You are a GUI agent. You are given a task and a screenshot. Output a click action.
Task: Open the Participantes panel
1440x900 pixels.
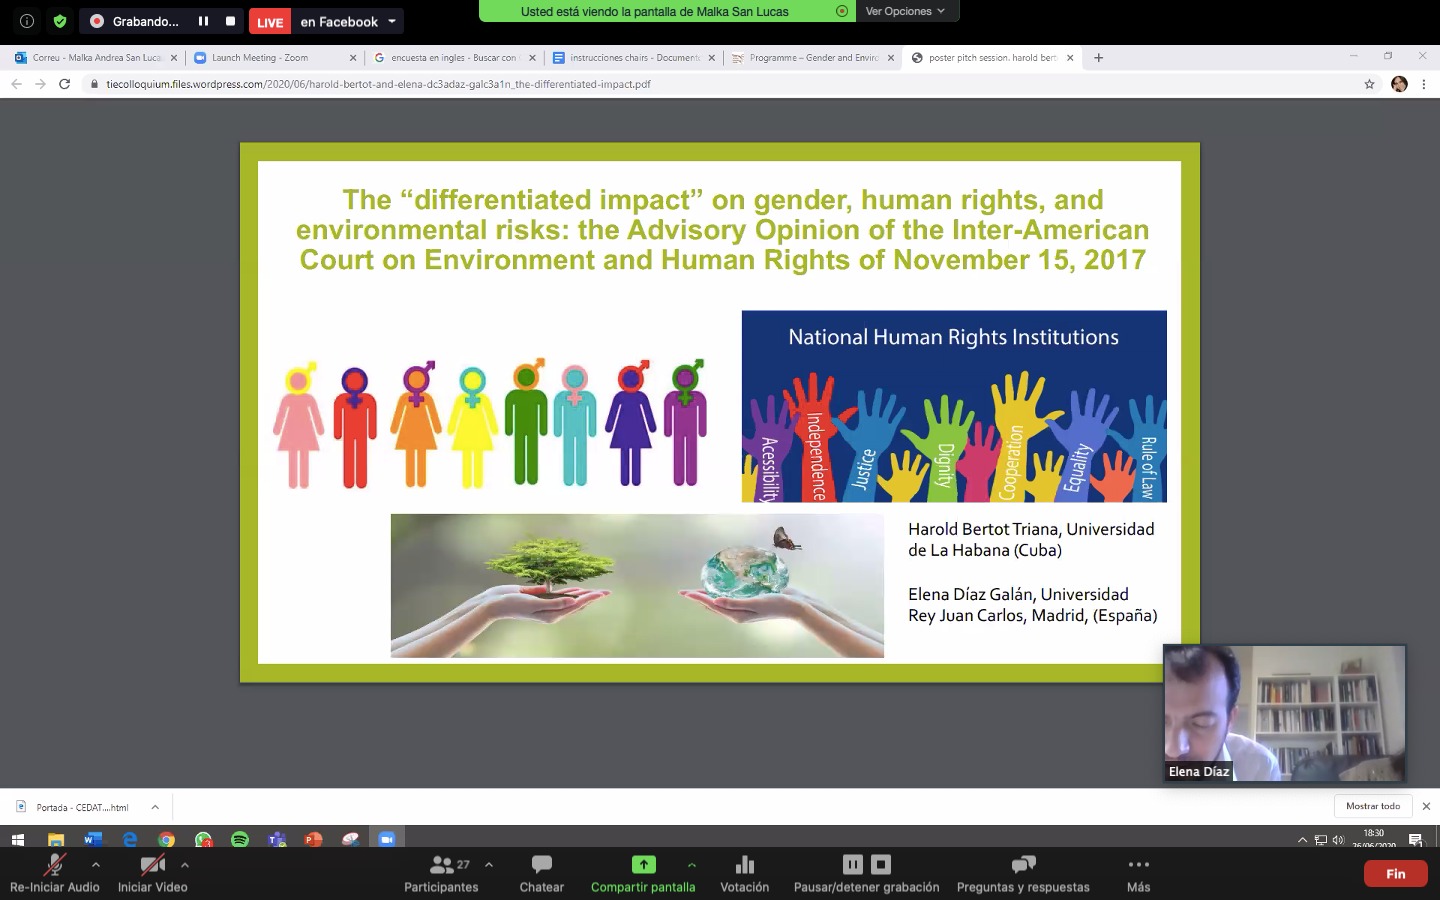(x=441, y=873)
